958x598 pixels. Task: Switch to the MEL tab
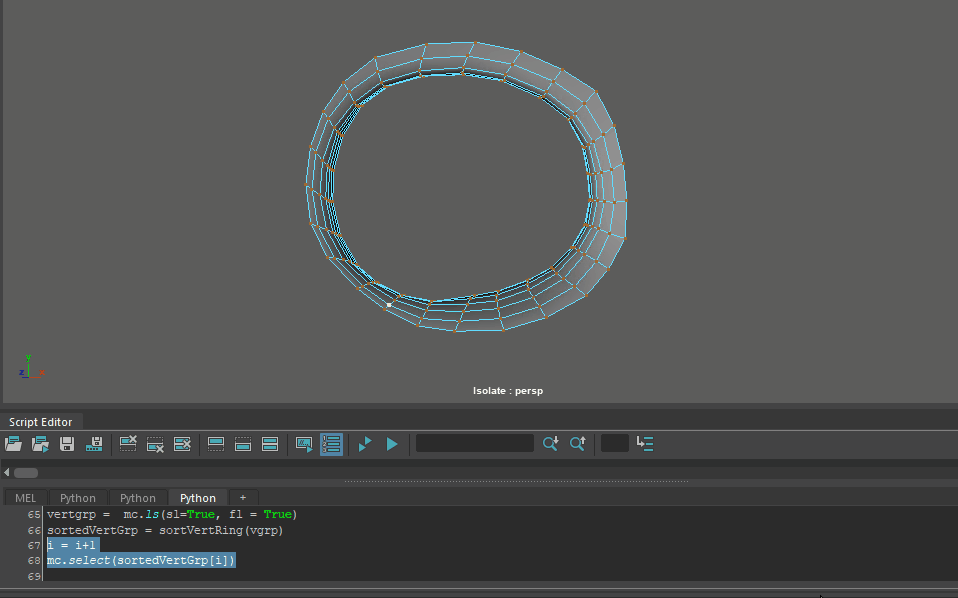click(25, 497)
